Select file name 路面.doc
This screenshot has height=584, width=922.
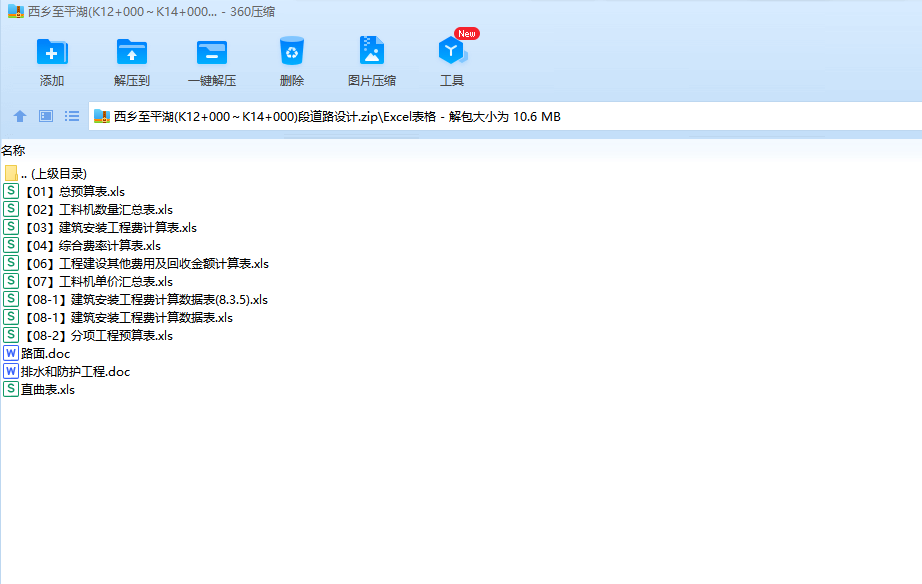coord(45,353)
